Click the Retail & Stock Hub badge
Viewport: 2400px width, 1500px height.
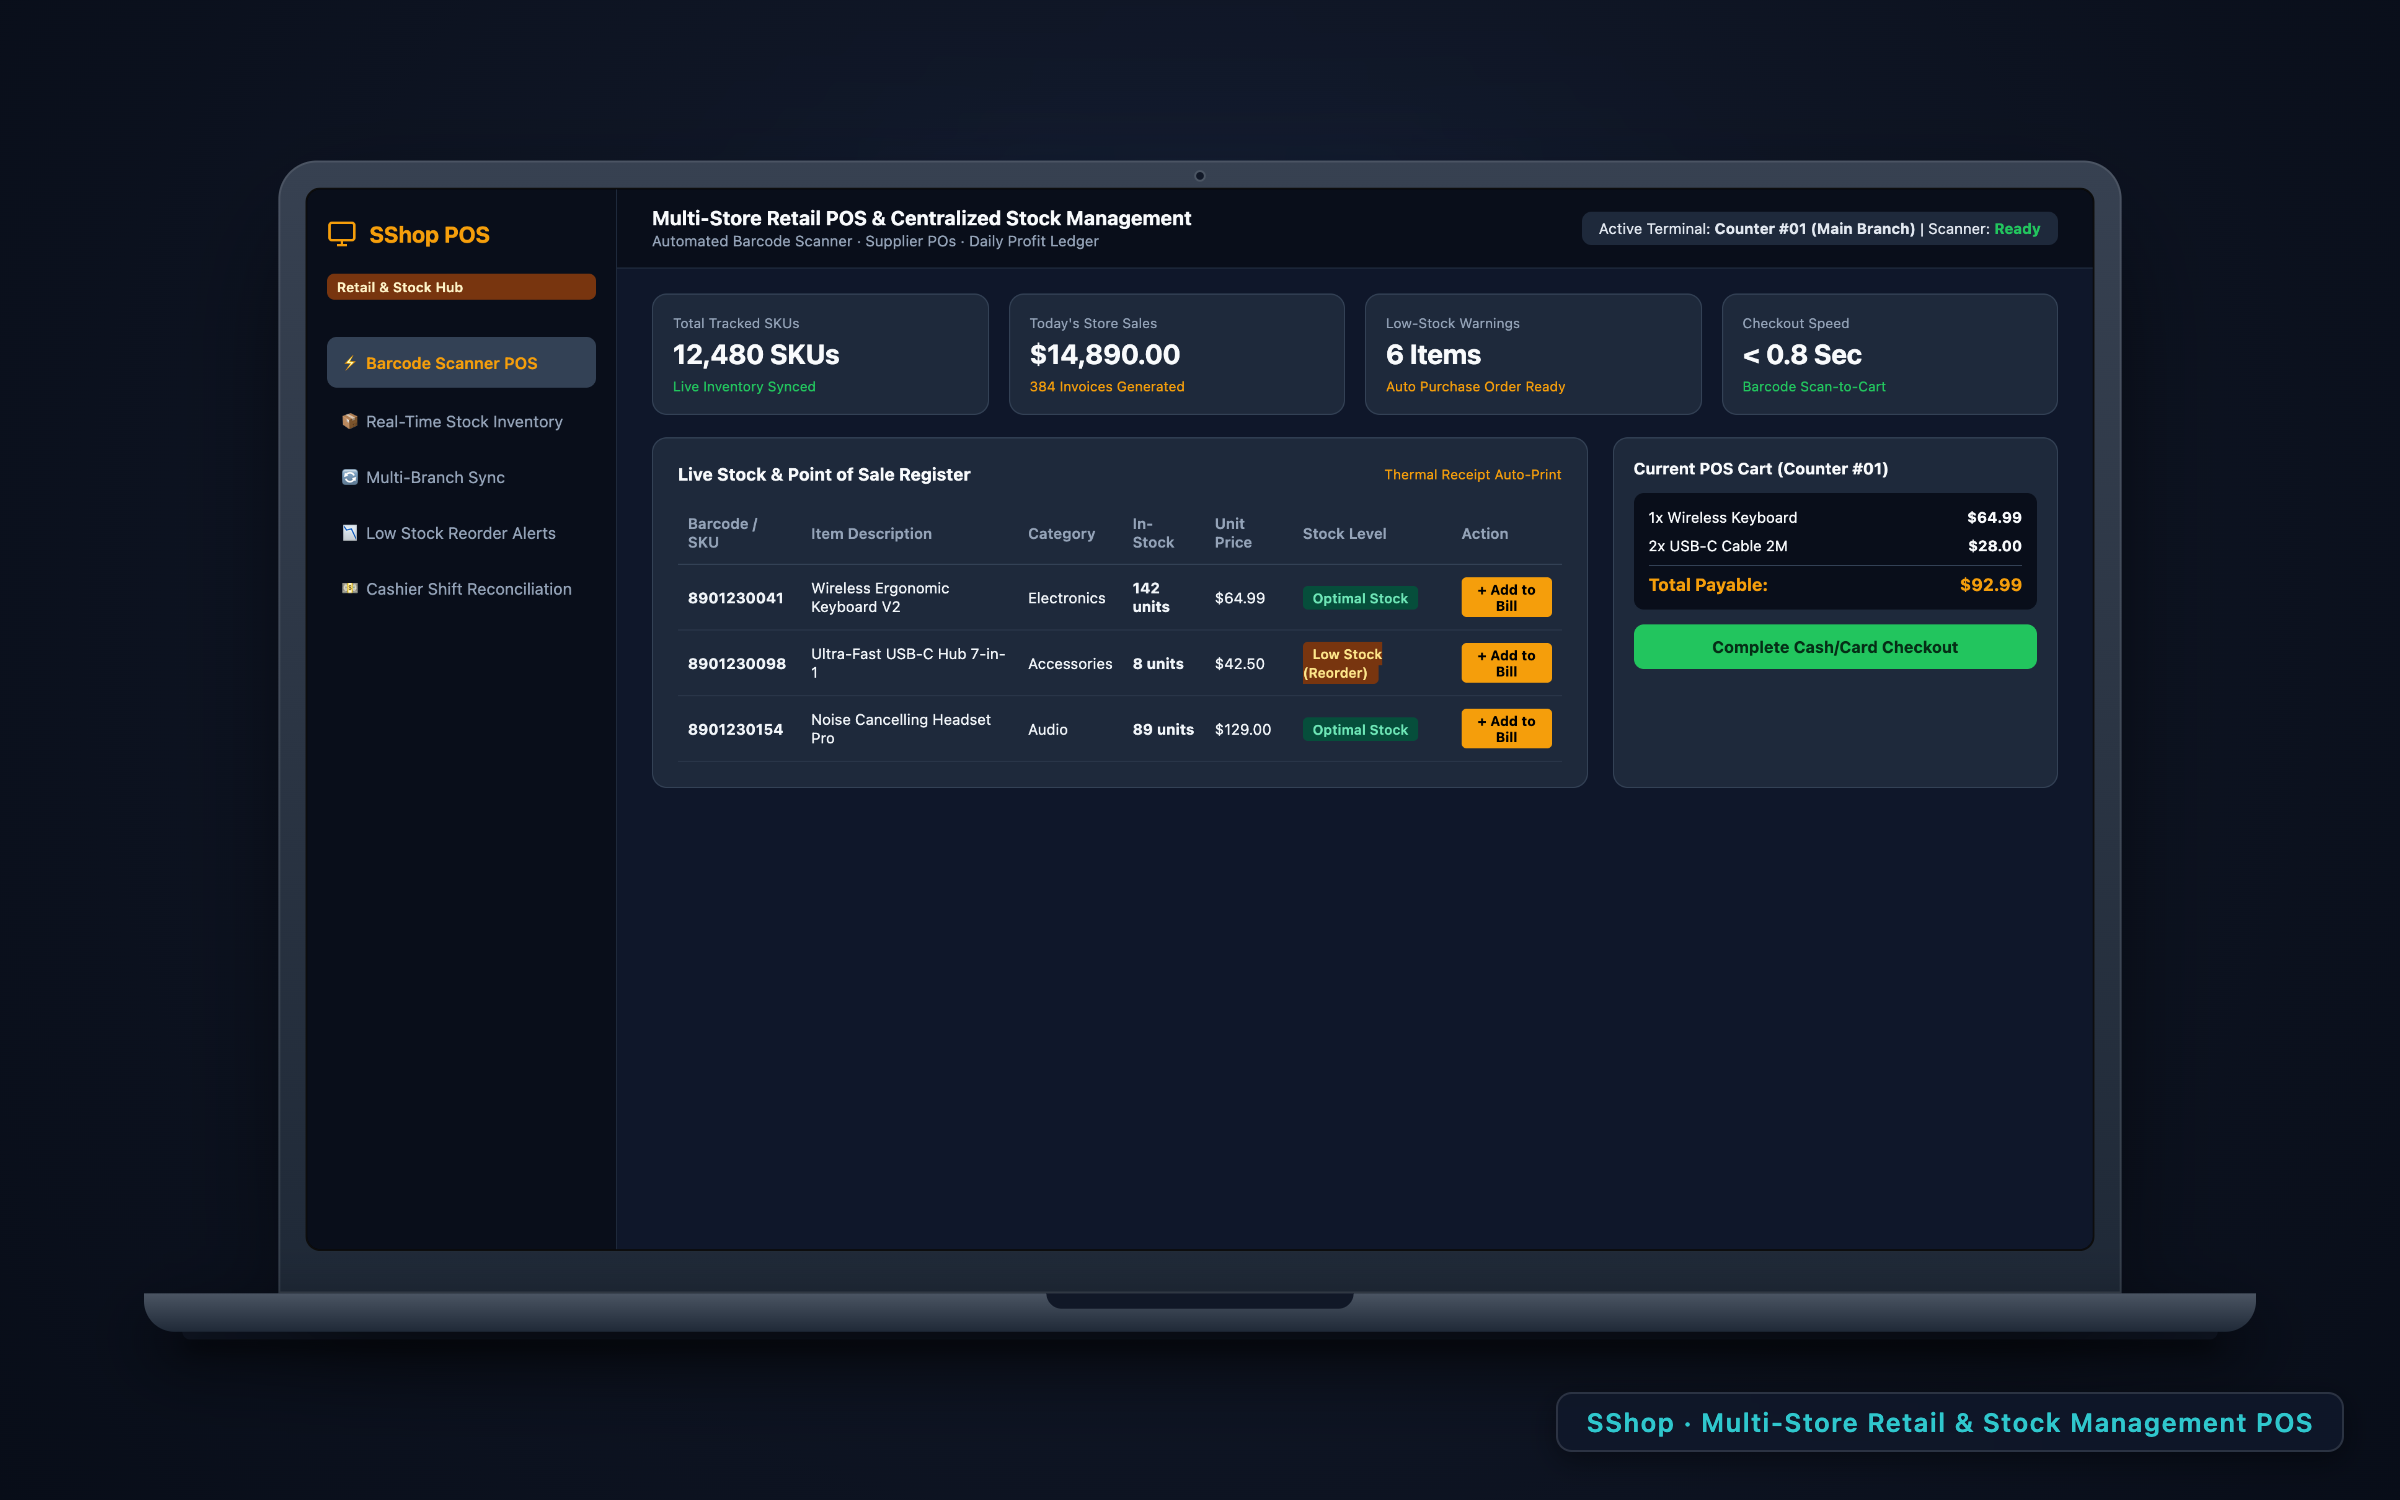pyautogui.click(x=461, y=287)
